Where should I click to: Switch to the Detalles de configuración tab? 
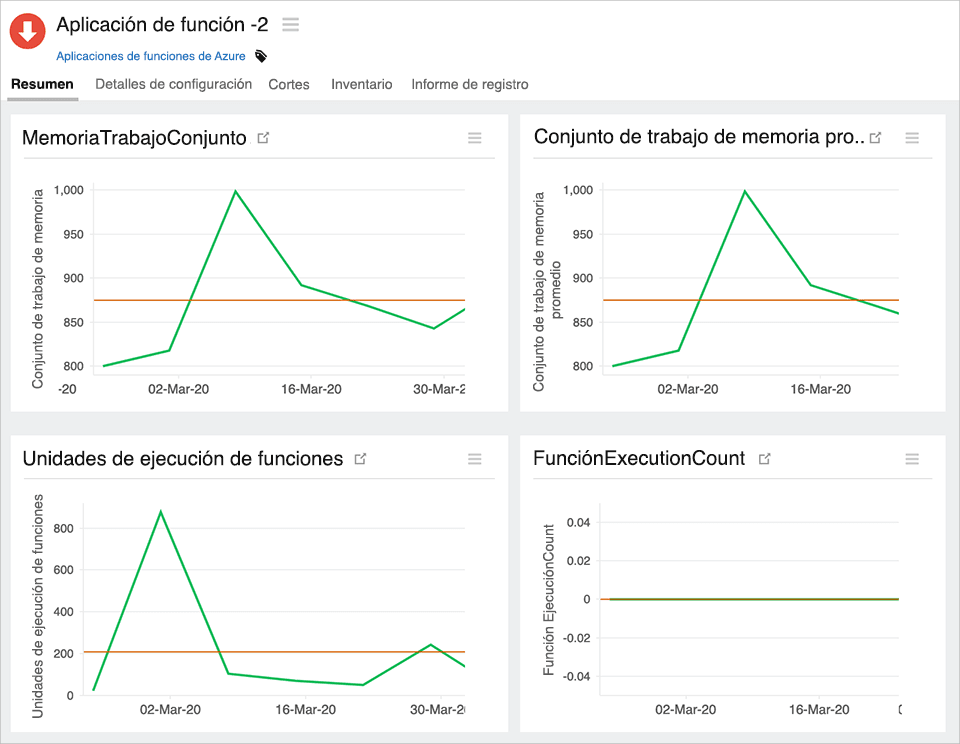[173, 85]
